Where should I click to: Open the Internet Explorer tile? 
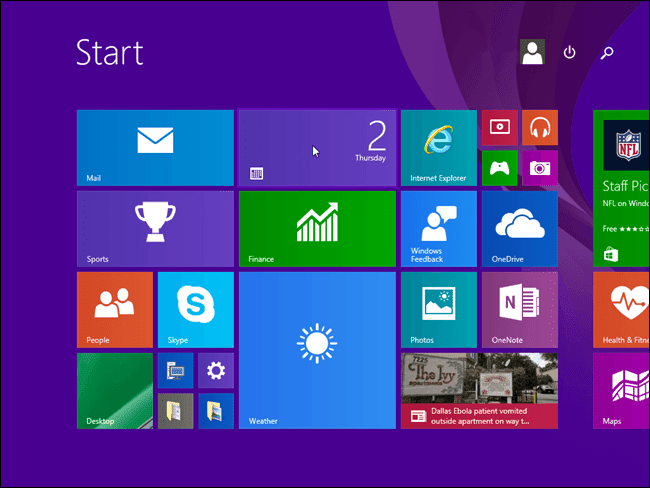tap(439, 148)
